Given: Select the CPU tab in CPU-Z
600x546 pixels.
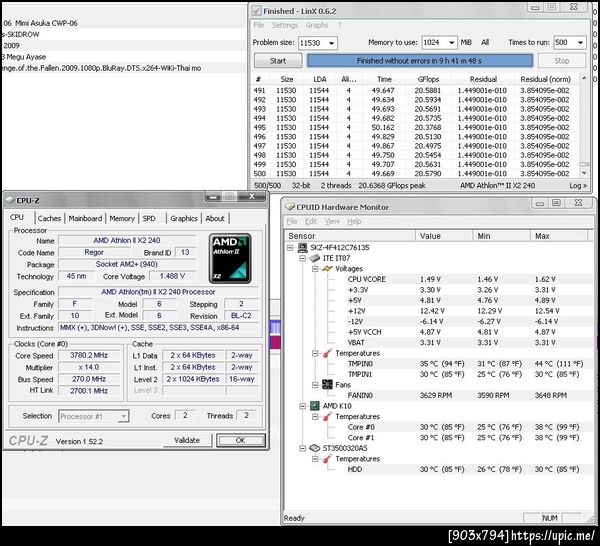Looking at the screenshot, I should point(17,217).
